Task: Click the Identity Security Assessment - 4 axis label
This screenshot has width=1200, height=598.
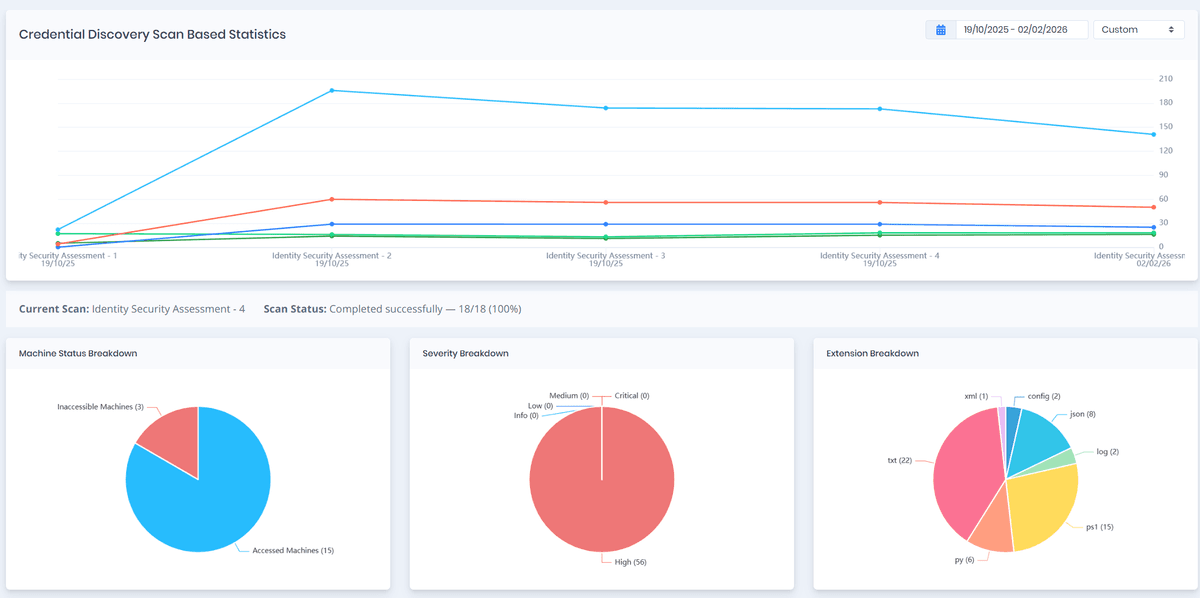Action: [880, 256]
